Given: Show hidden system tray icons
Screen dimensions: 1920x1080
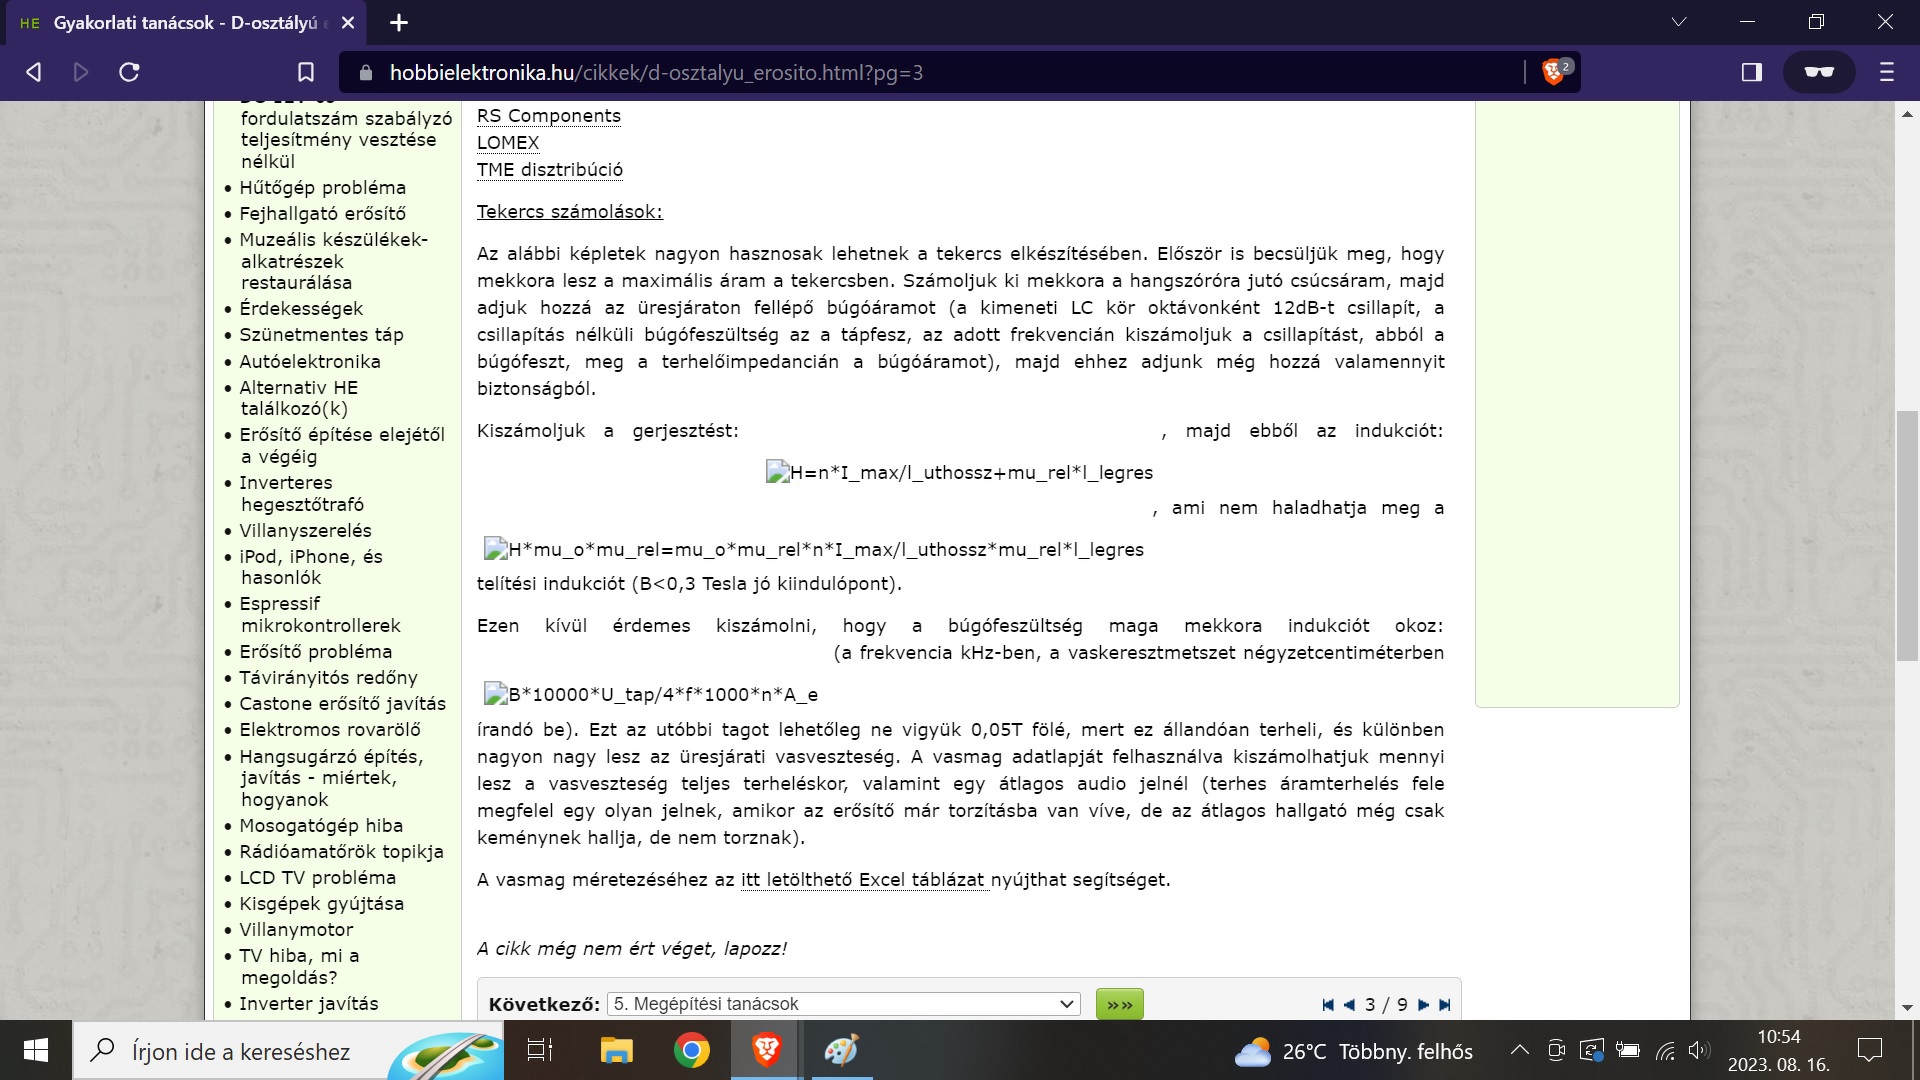Looking at the screenshot, I should 1519,1050.
